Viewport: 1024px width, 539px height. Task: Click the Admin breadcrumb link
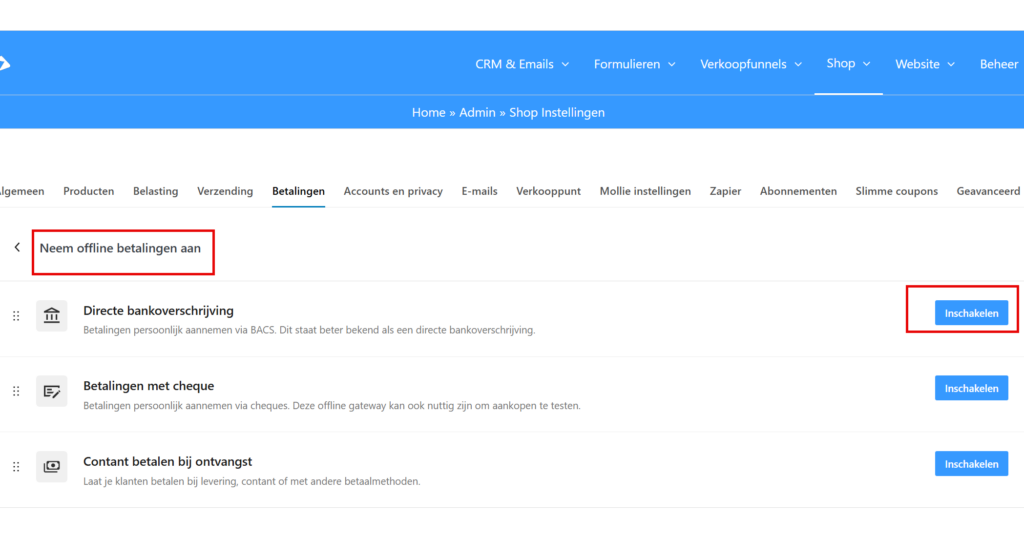pos(477,112)
